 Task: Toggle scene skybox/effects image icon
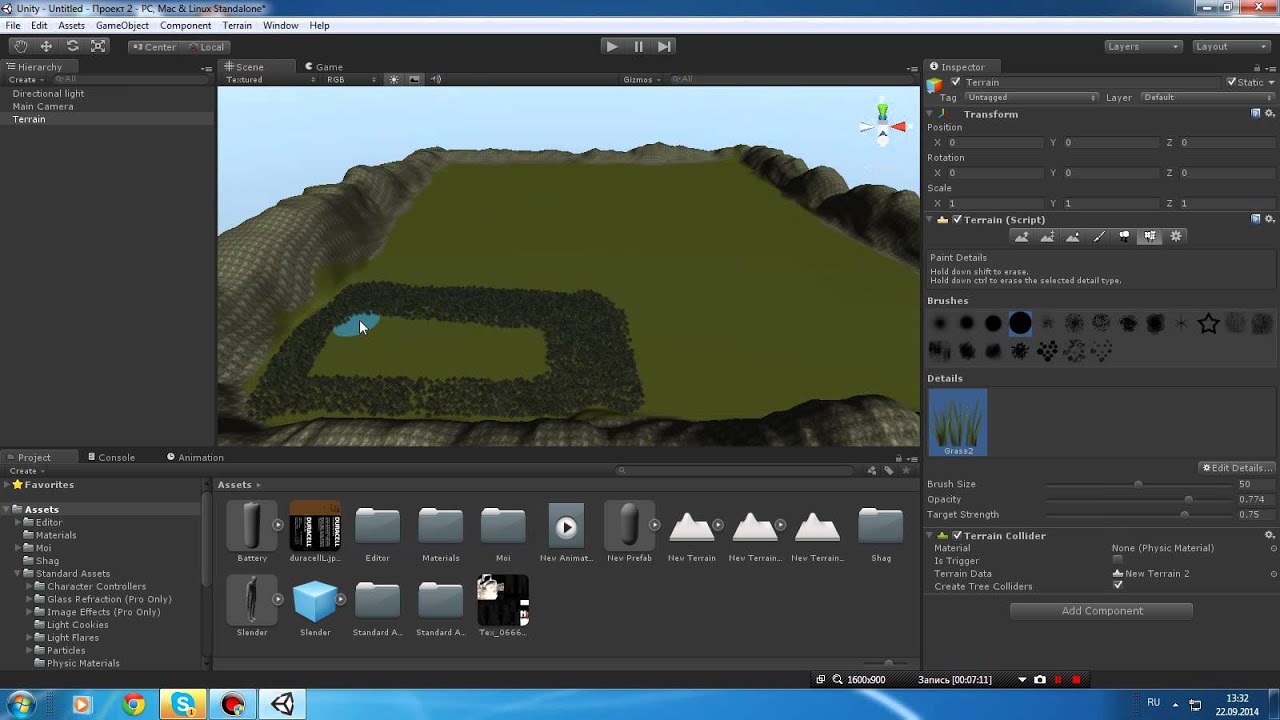(x=414, y=79)
